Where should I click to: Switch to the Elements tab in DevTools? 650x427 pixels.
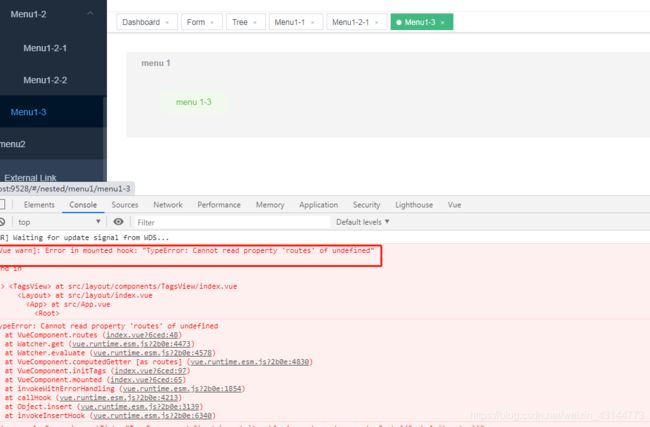click(39, 205)
